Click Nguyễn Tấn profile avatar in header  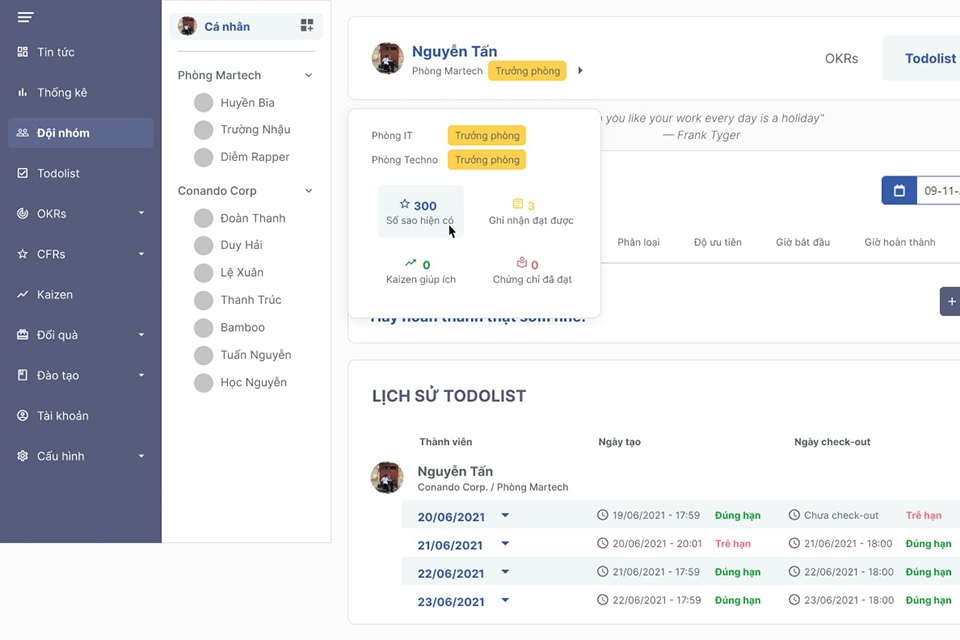[388, 58]
